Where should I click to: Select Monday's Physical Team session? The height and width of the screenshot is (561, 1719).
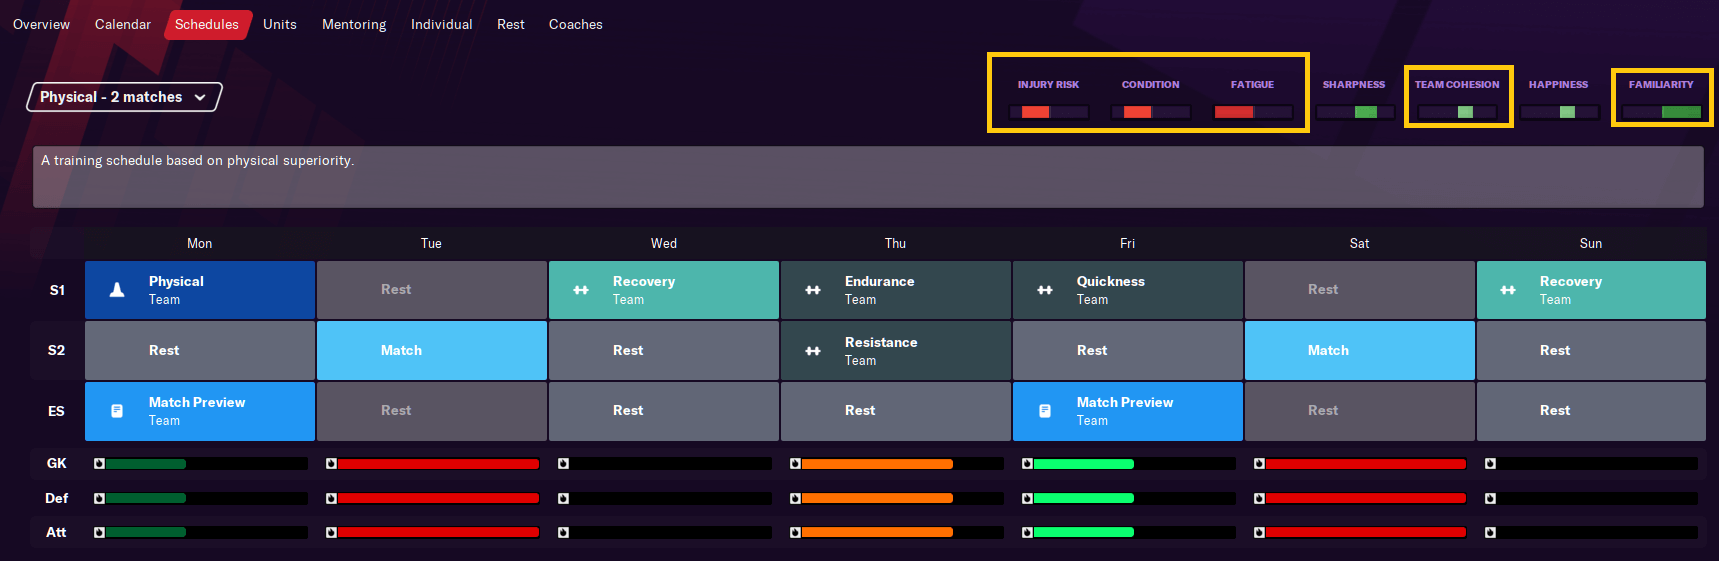[x=200, y=290]
